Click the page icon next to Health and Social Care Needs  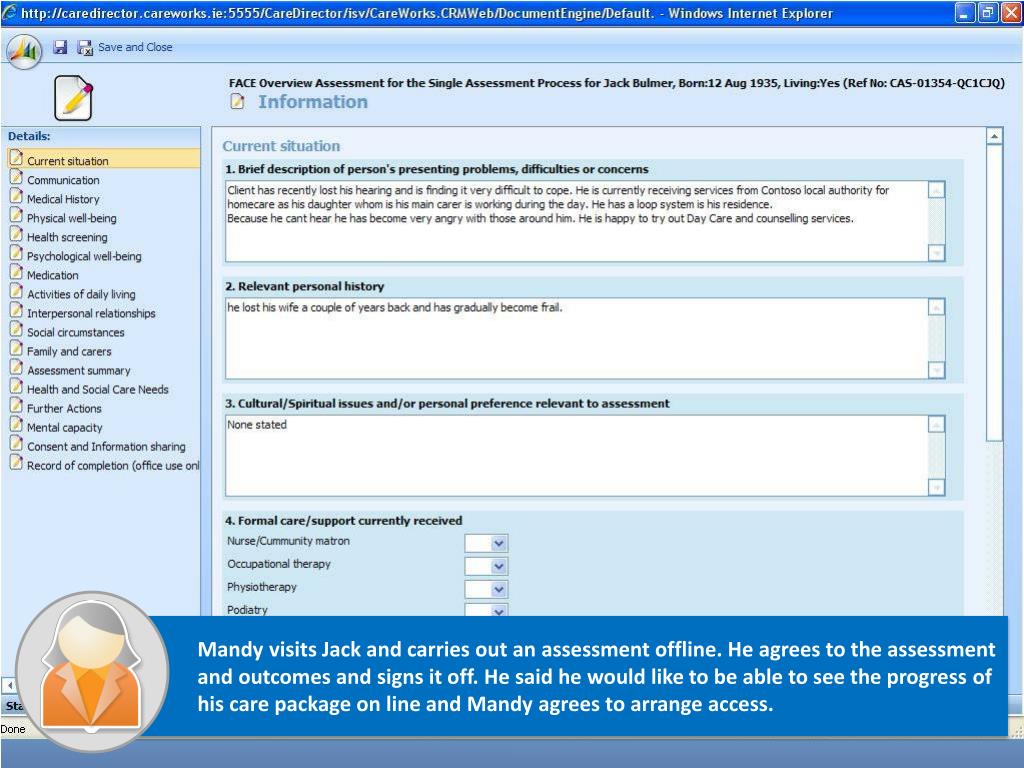point(16,386)
